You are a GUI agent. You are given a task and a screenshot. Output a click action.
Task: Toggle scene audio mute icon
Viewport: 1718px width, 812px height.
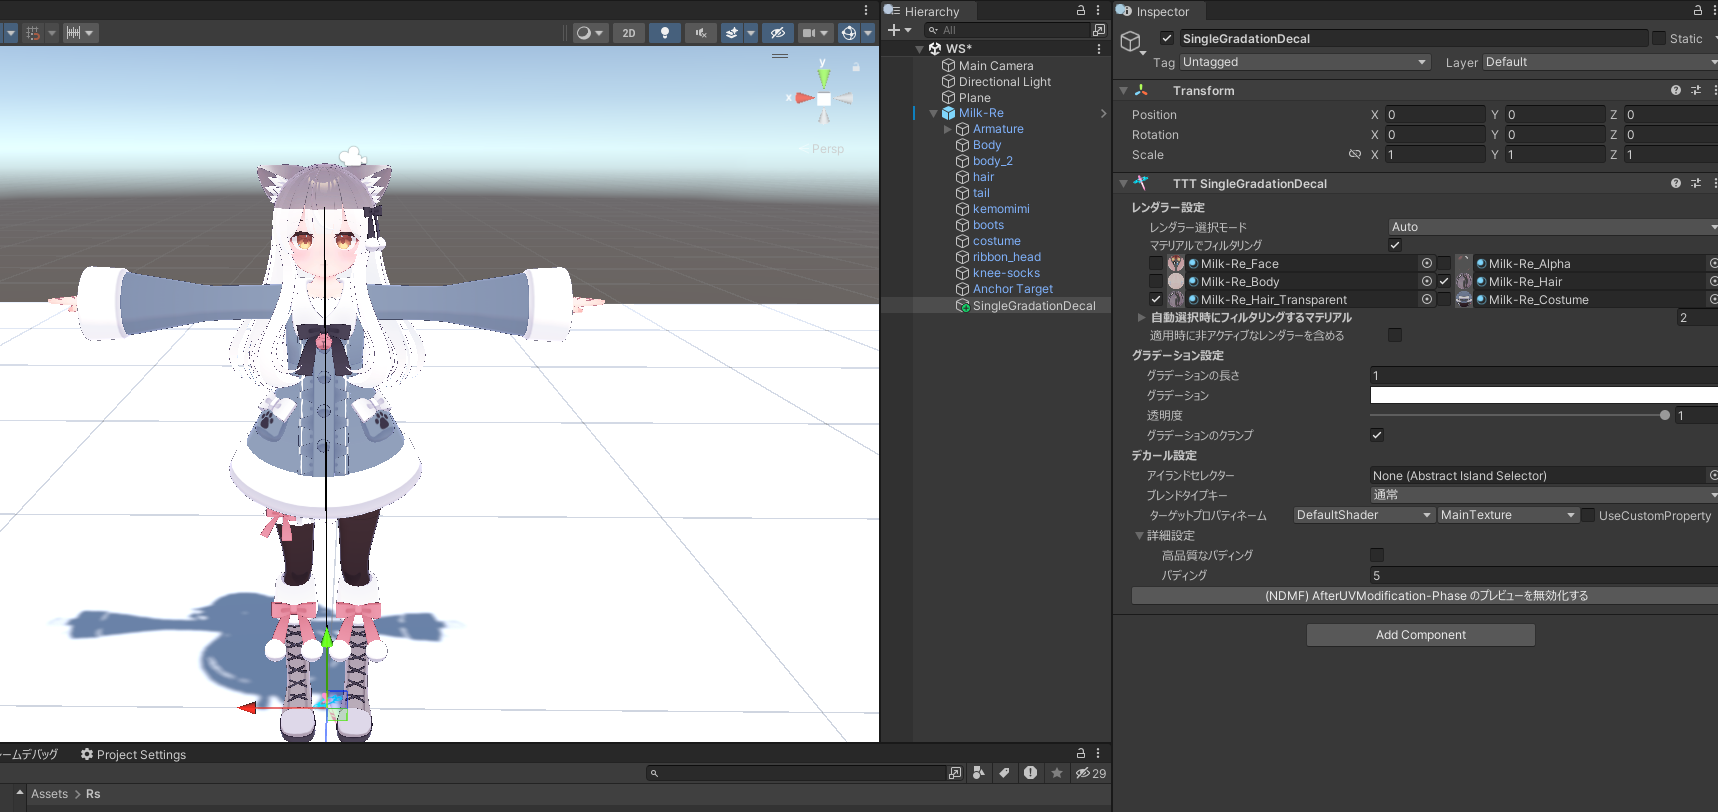coord(701,33)
